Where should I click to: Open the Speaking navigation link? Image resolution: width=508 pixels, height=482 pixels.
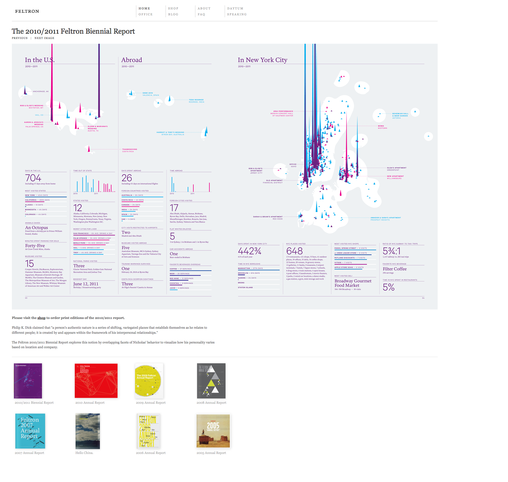point(237,14)
